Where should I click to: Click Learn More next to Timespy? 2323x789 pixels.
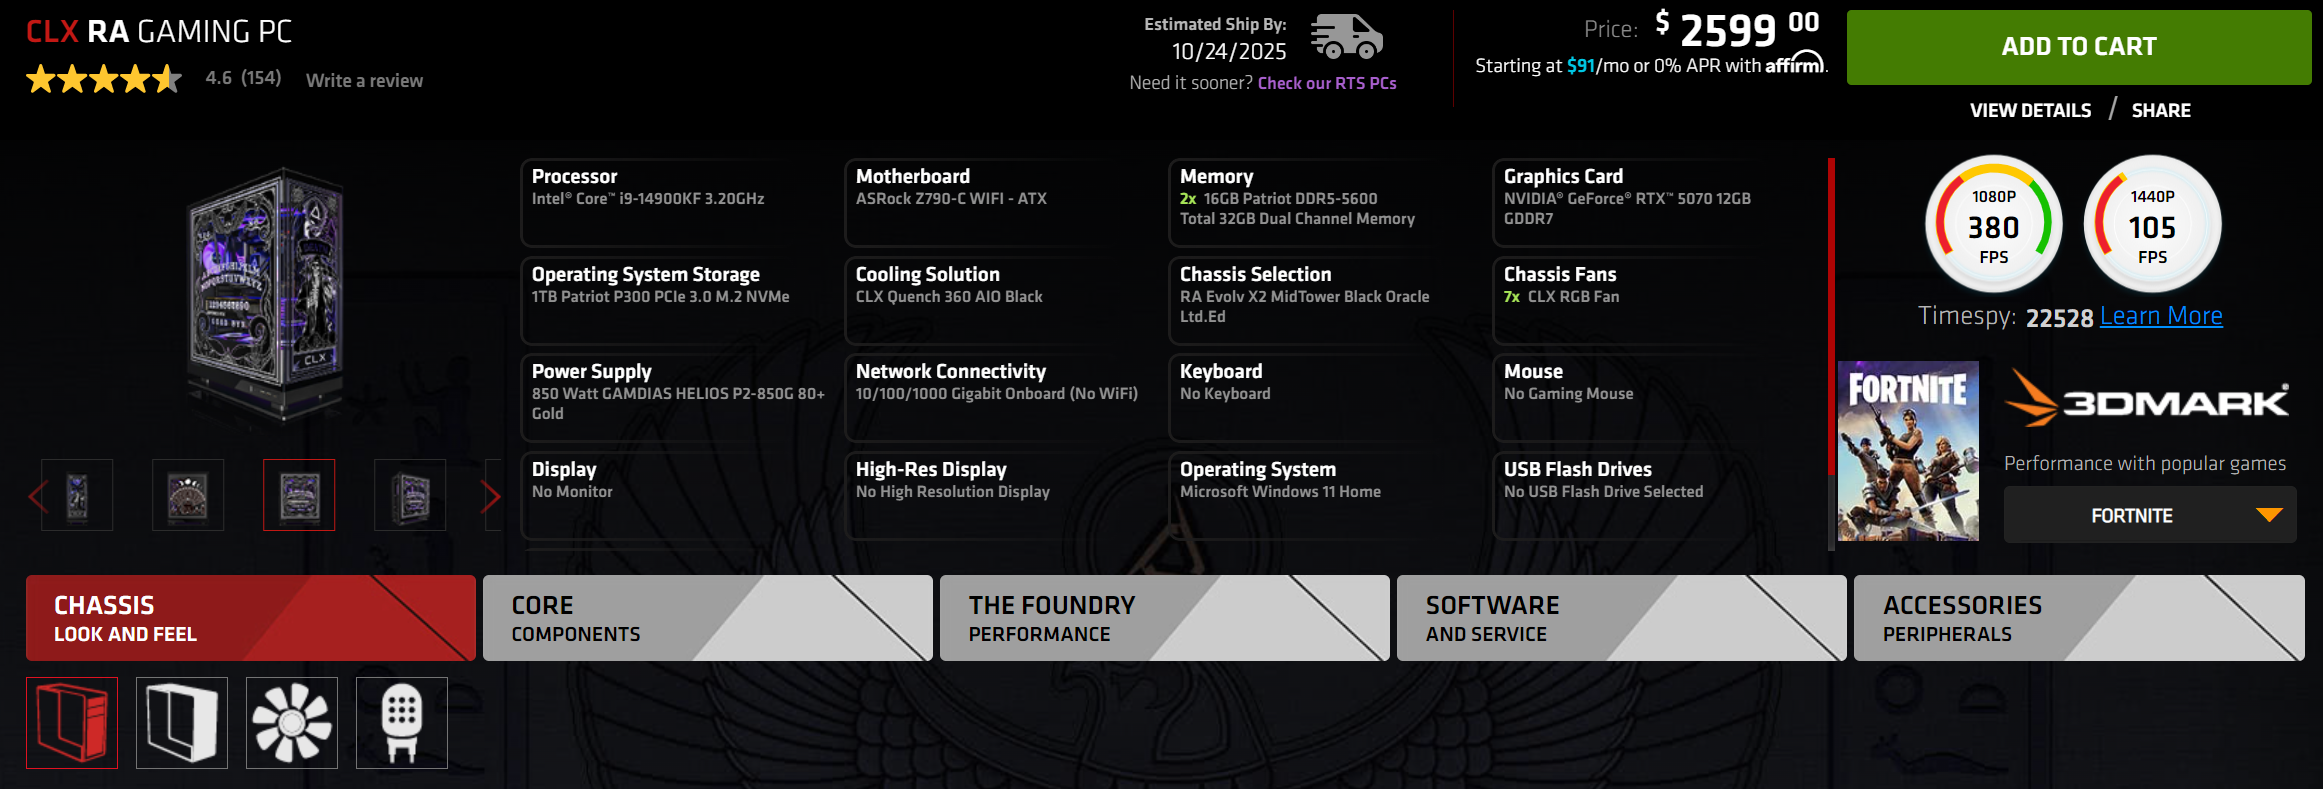(x=2161, y=316)
